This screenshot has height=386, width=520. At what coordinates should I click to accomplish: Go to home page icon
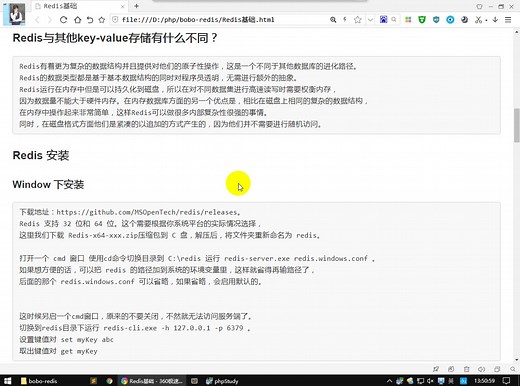pos(77,20)
